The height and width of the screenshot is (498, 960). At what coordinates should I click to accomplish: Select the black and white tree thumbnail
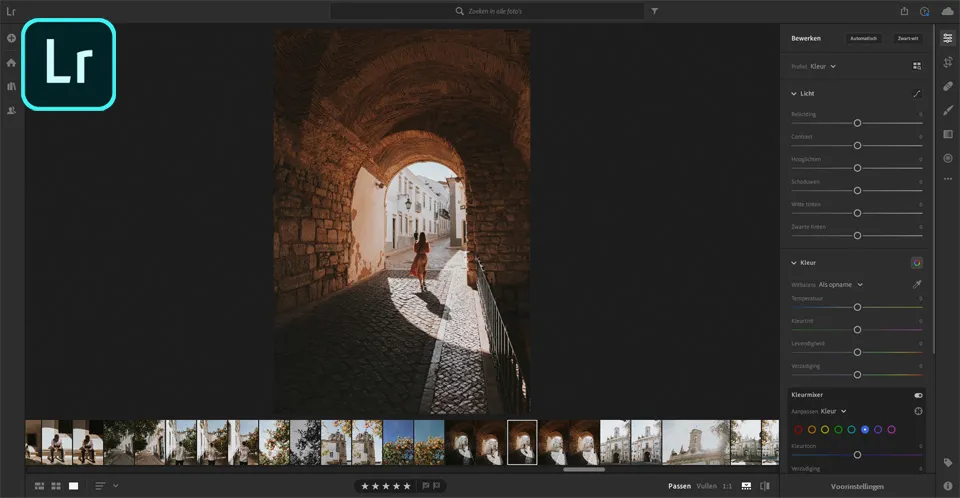pos(305,442)
